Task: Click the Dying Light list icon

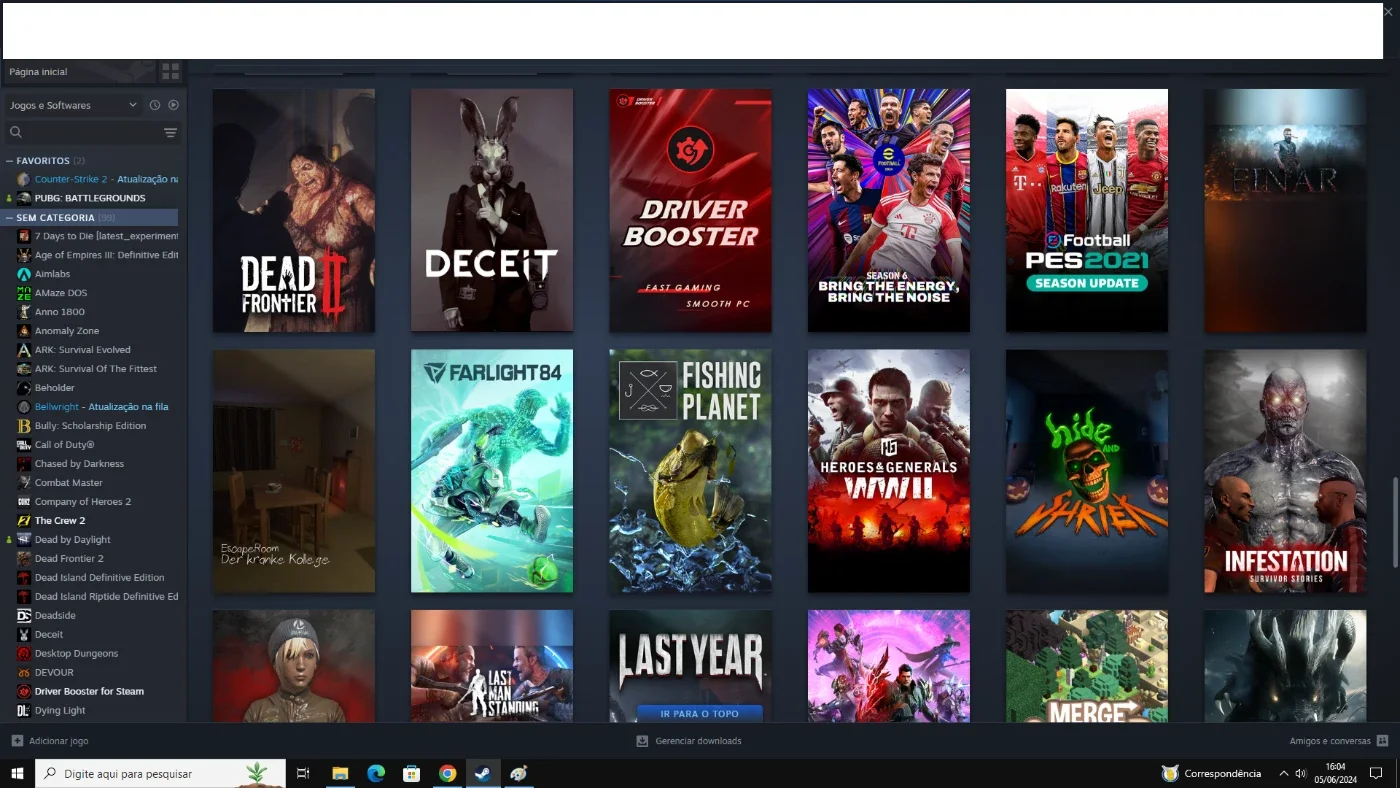Action: 24,711
